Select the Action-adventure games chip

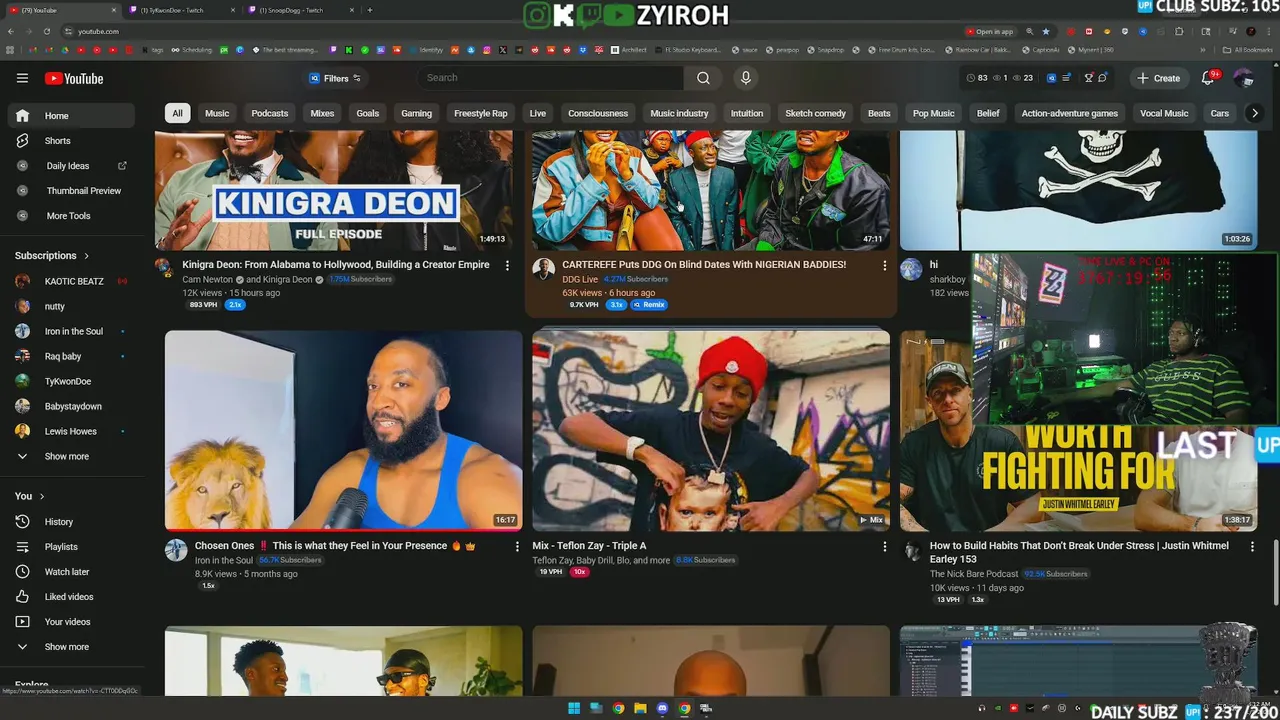(x=1069, y=113)
